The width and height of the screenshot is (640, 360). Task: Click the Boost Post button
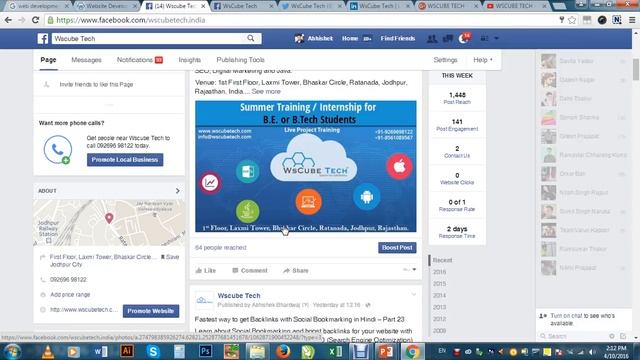point(397,247)
